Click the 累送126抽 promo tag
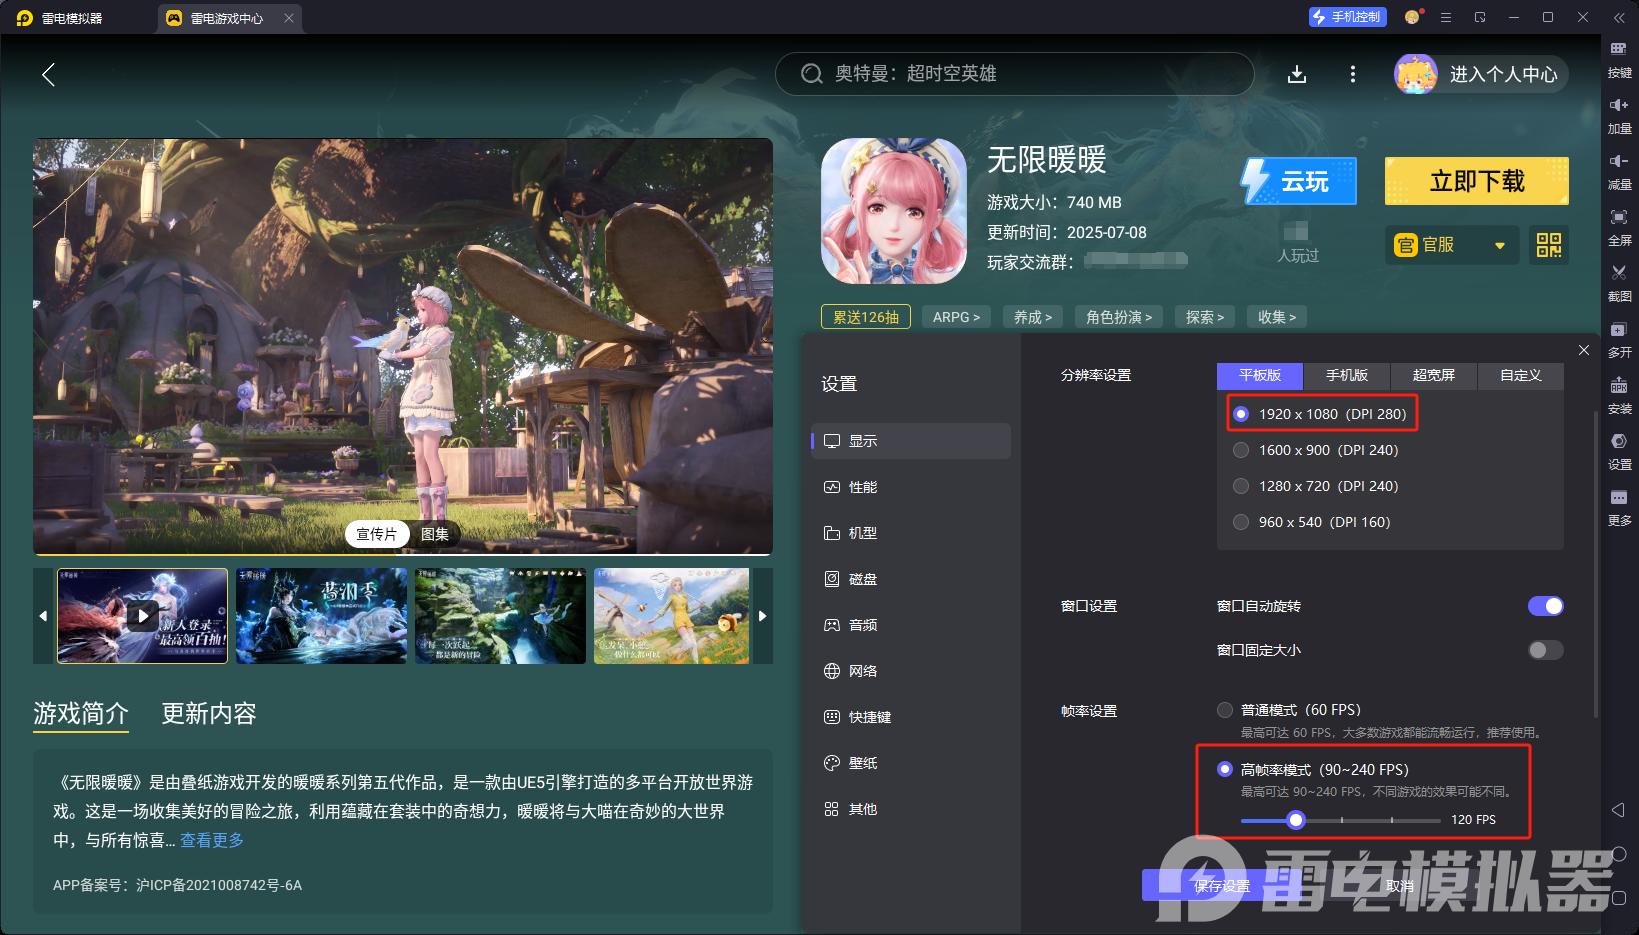Viewport: 1639px width, 935px height. 866,317
